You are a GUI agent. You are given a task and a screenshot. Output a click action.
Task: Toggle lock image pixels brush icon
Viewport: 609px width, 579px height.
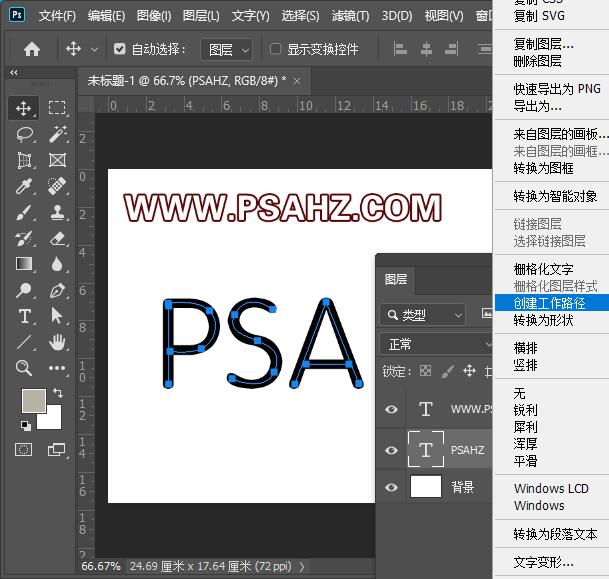(448, 371)
